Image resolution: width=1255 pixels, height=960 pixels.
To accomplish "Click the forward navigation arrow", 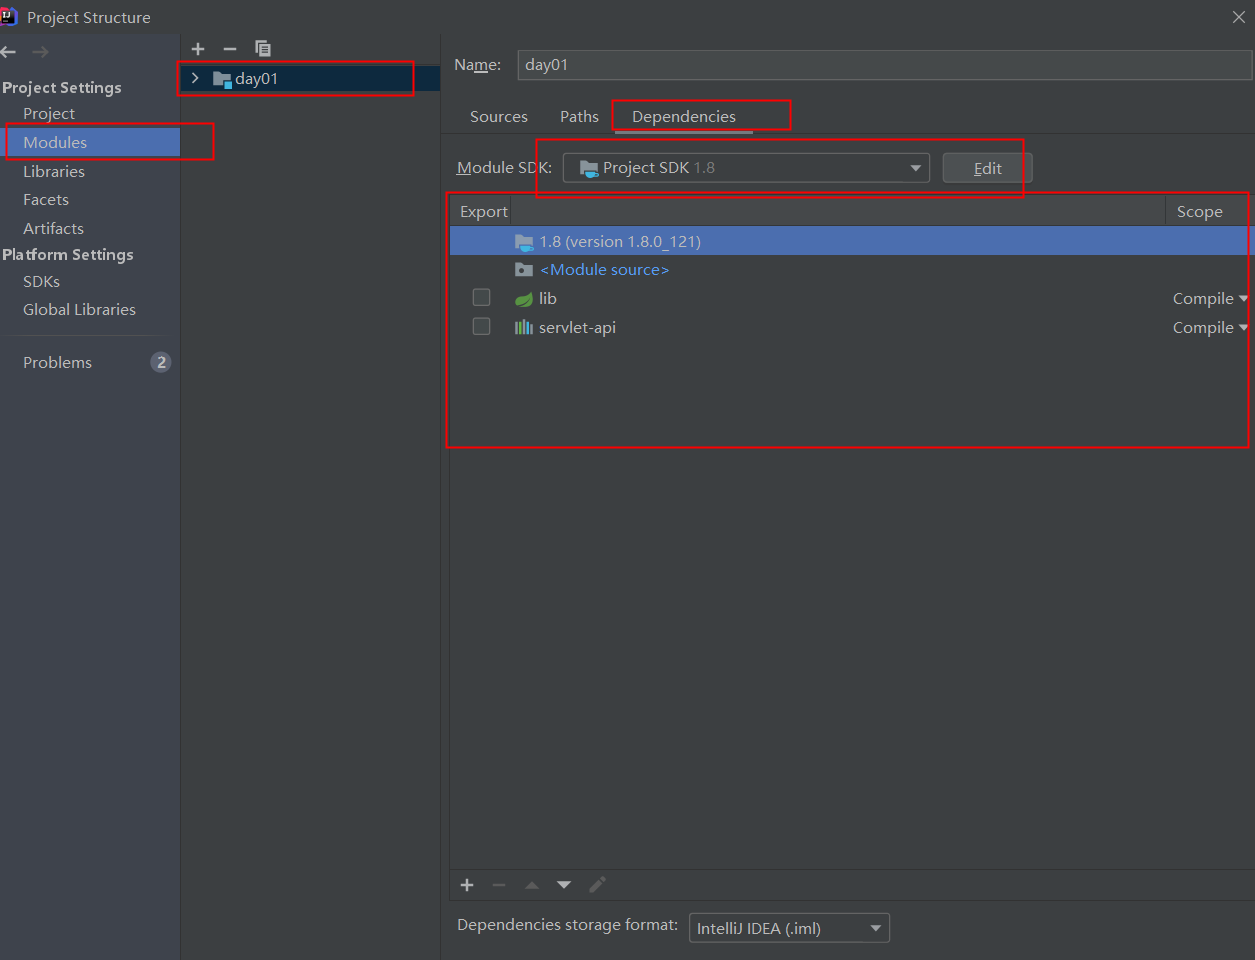I will pos(40,52).
